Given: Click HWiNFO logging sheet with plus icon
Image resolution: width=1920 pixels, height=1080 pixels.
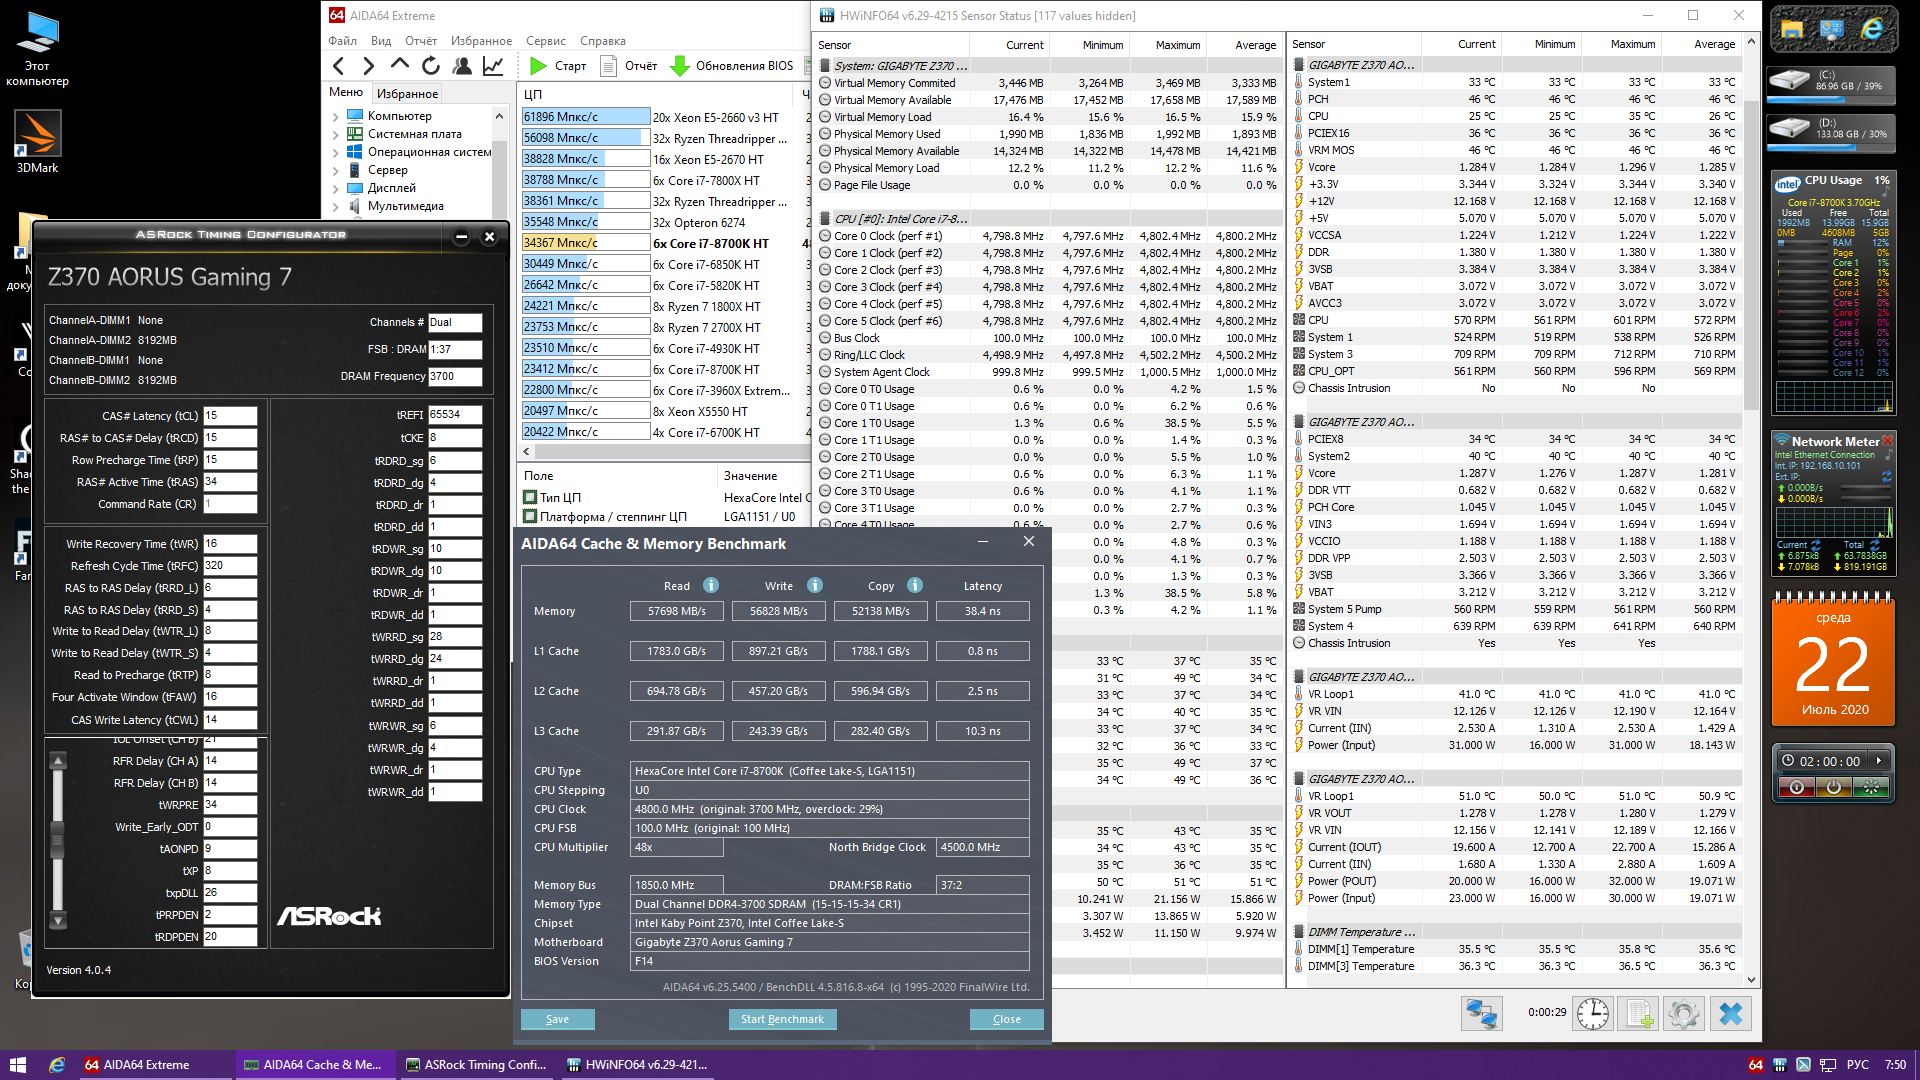Looking at the screenshot, I should 1639,1014.
